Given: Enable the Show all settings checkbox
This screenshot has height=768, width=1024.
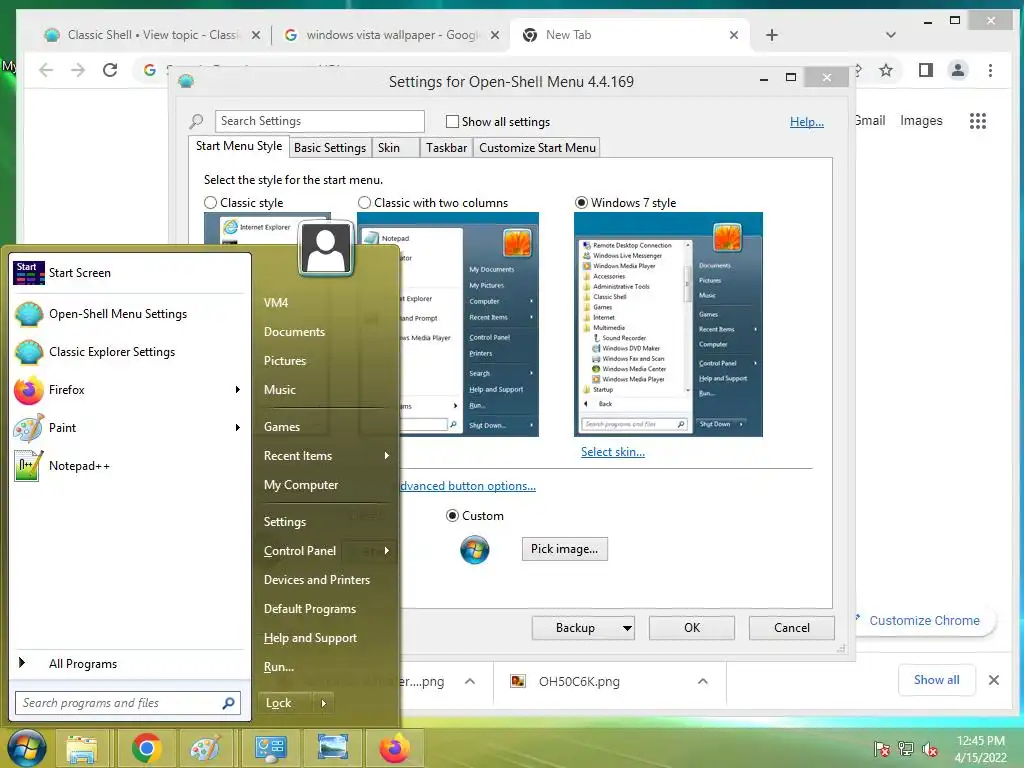Looking at the screenshot, I should [x=452, y=121].
